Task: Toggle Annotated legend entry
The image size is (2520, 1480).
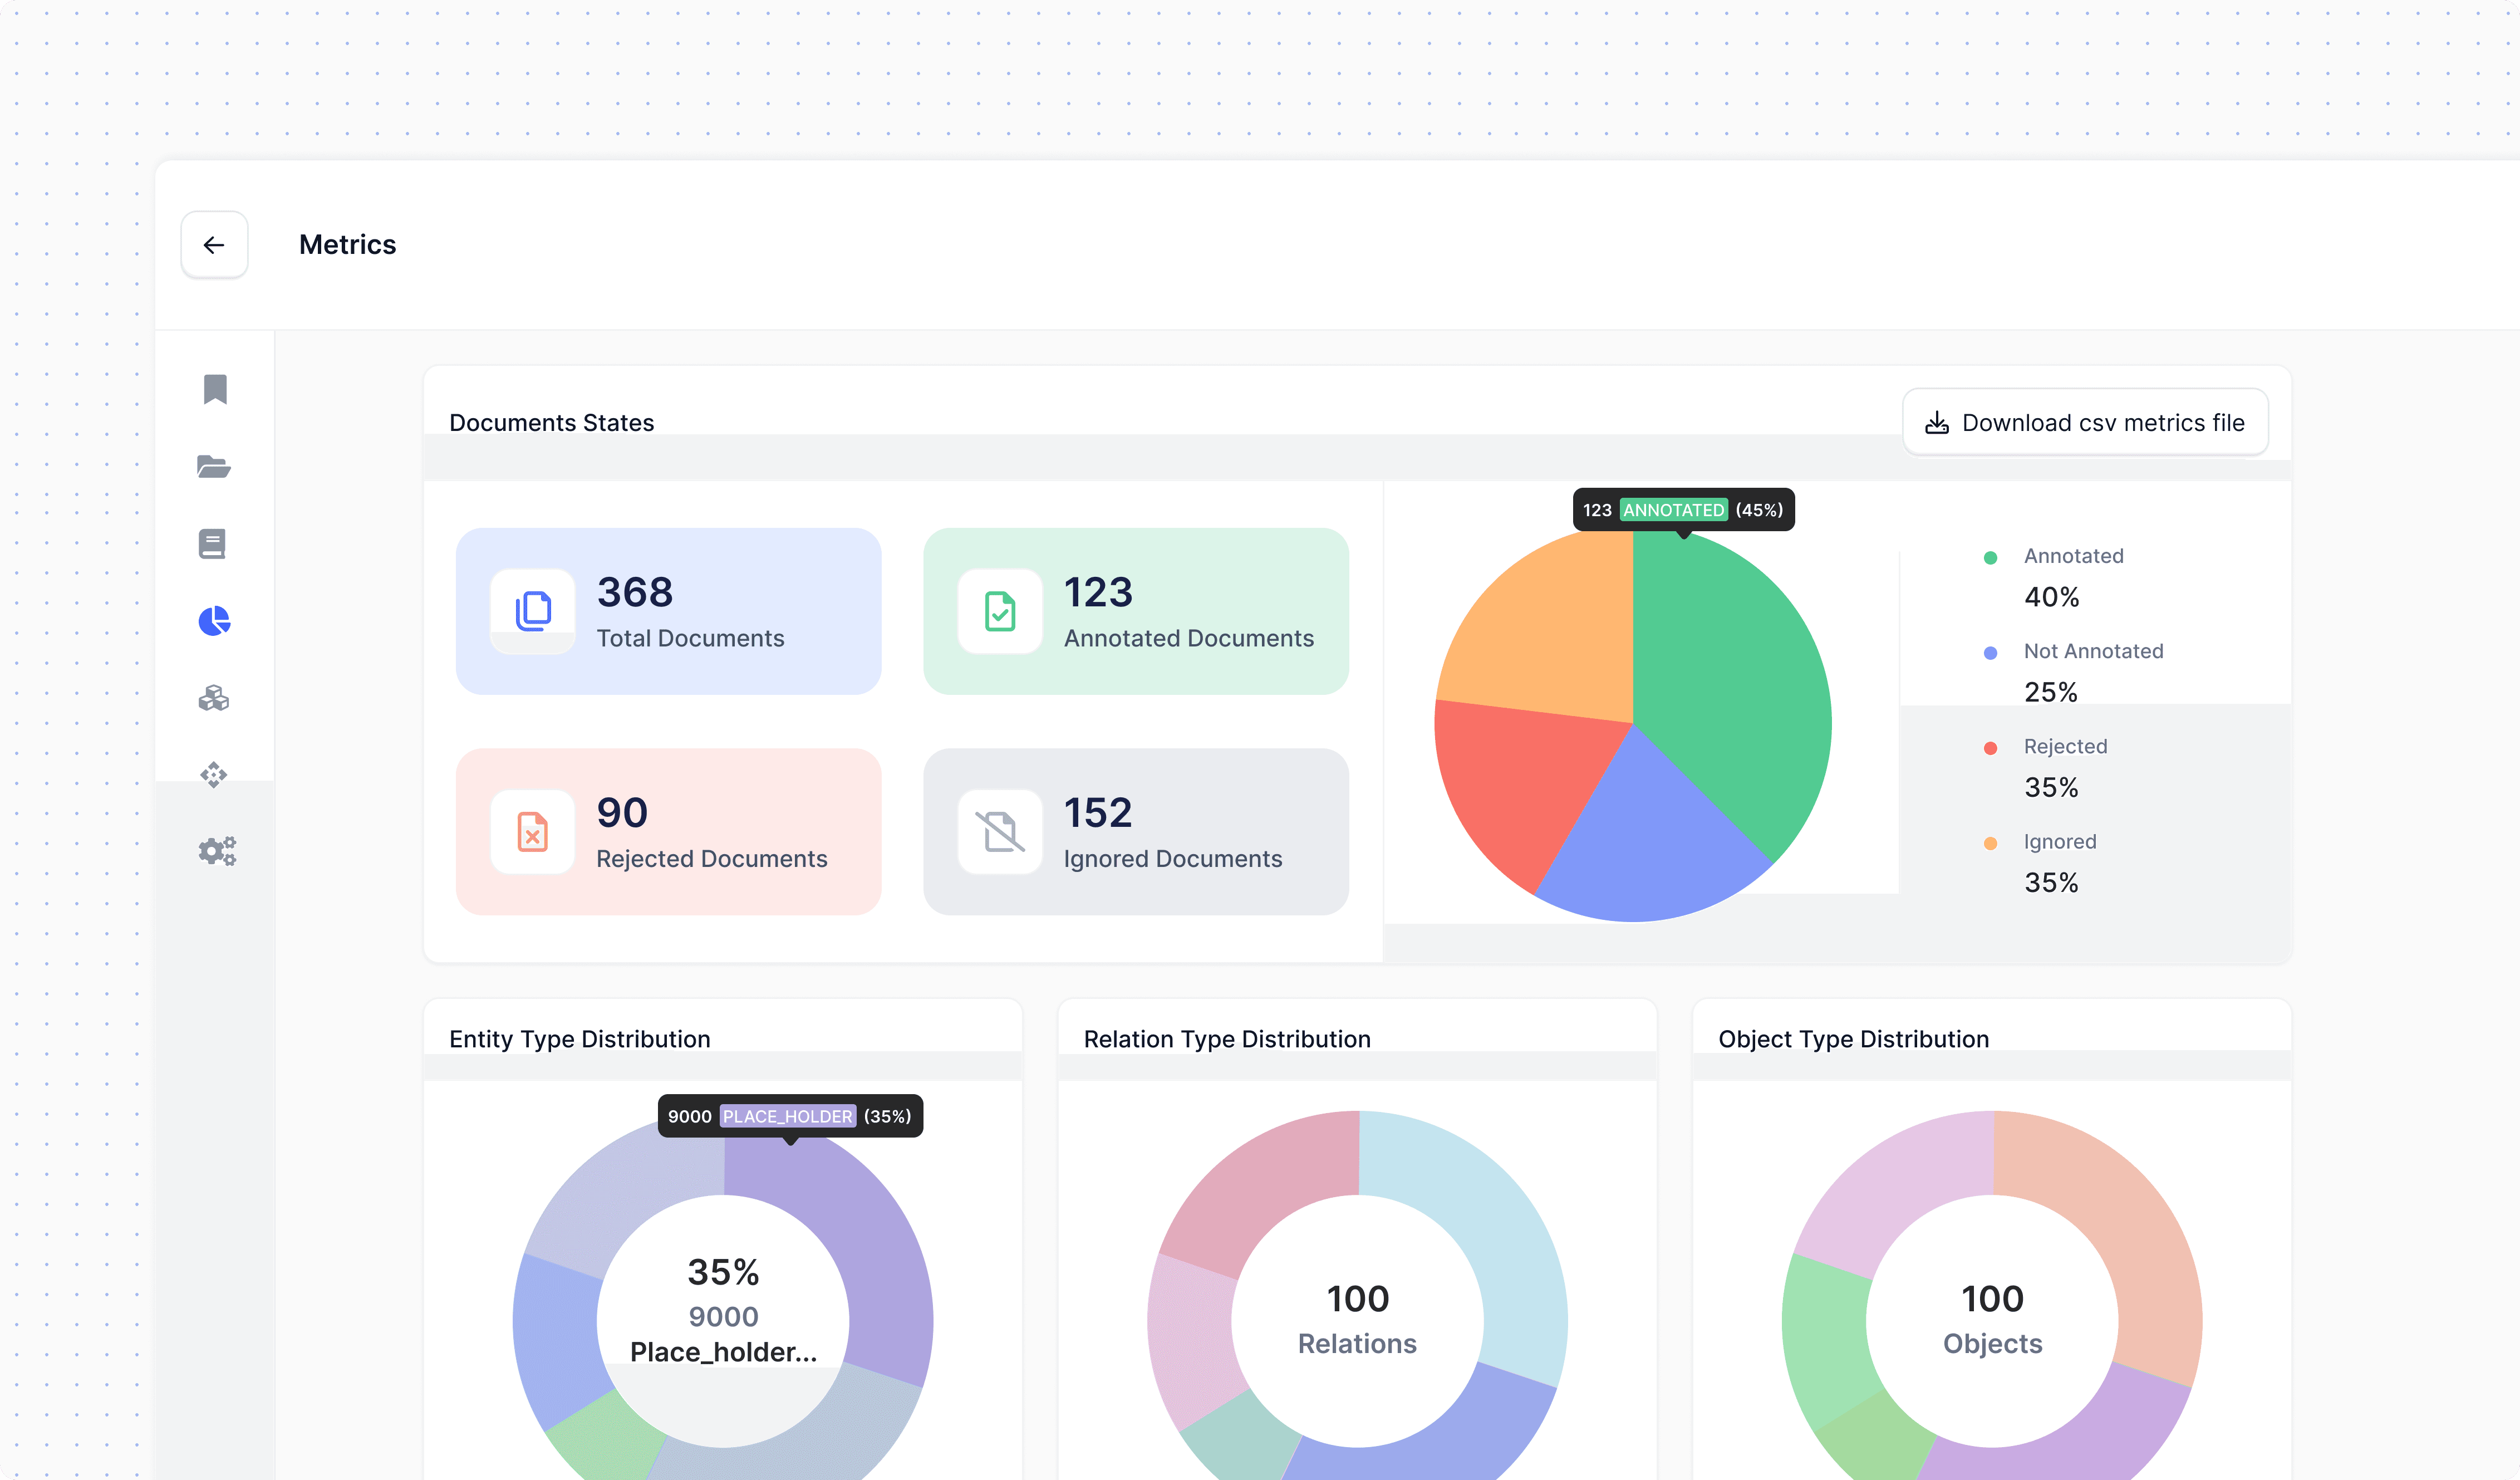Action: [2072, 557]
